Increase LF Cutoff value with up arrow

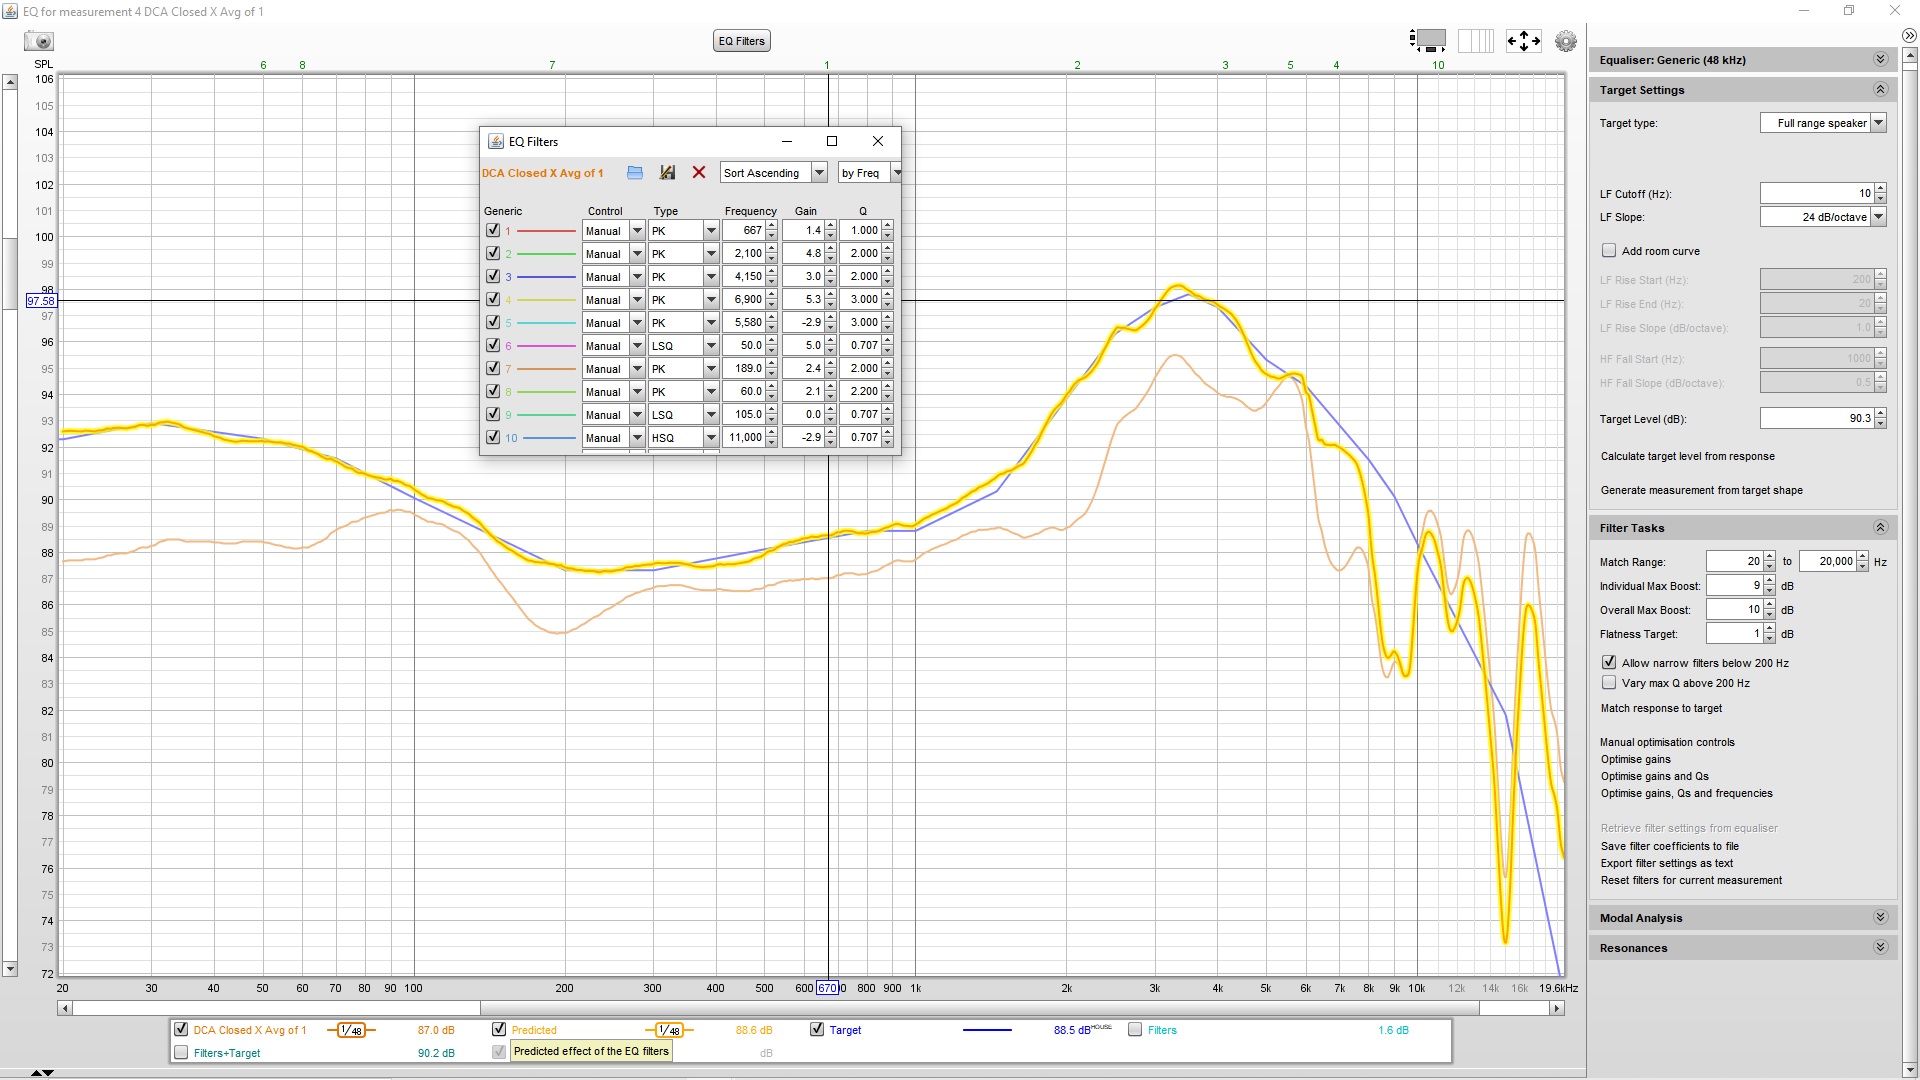pyautogui.click(x=1881, y=189)
